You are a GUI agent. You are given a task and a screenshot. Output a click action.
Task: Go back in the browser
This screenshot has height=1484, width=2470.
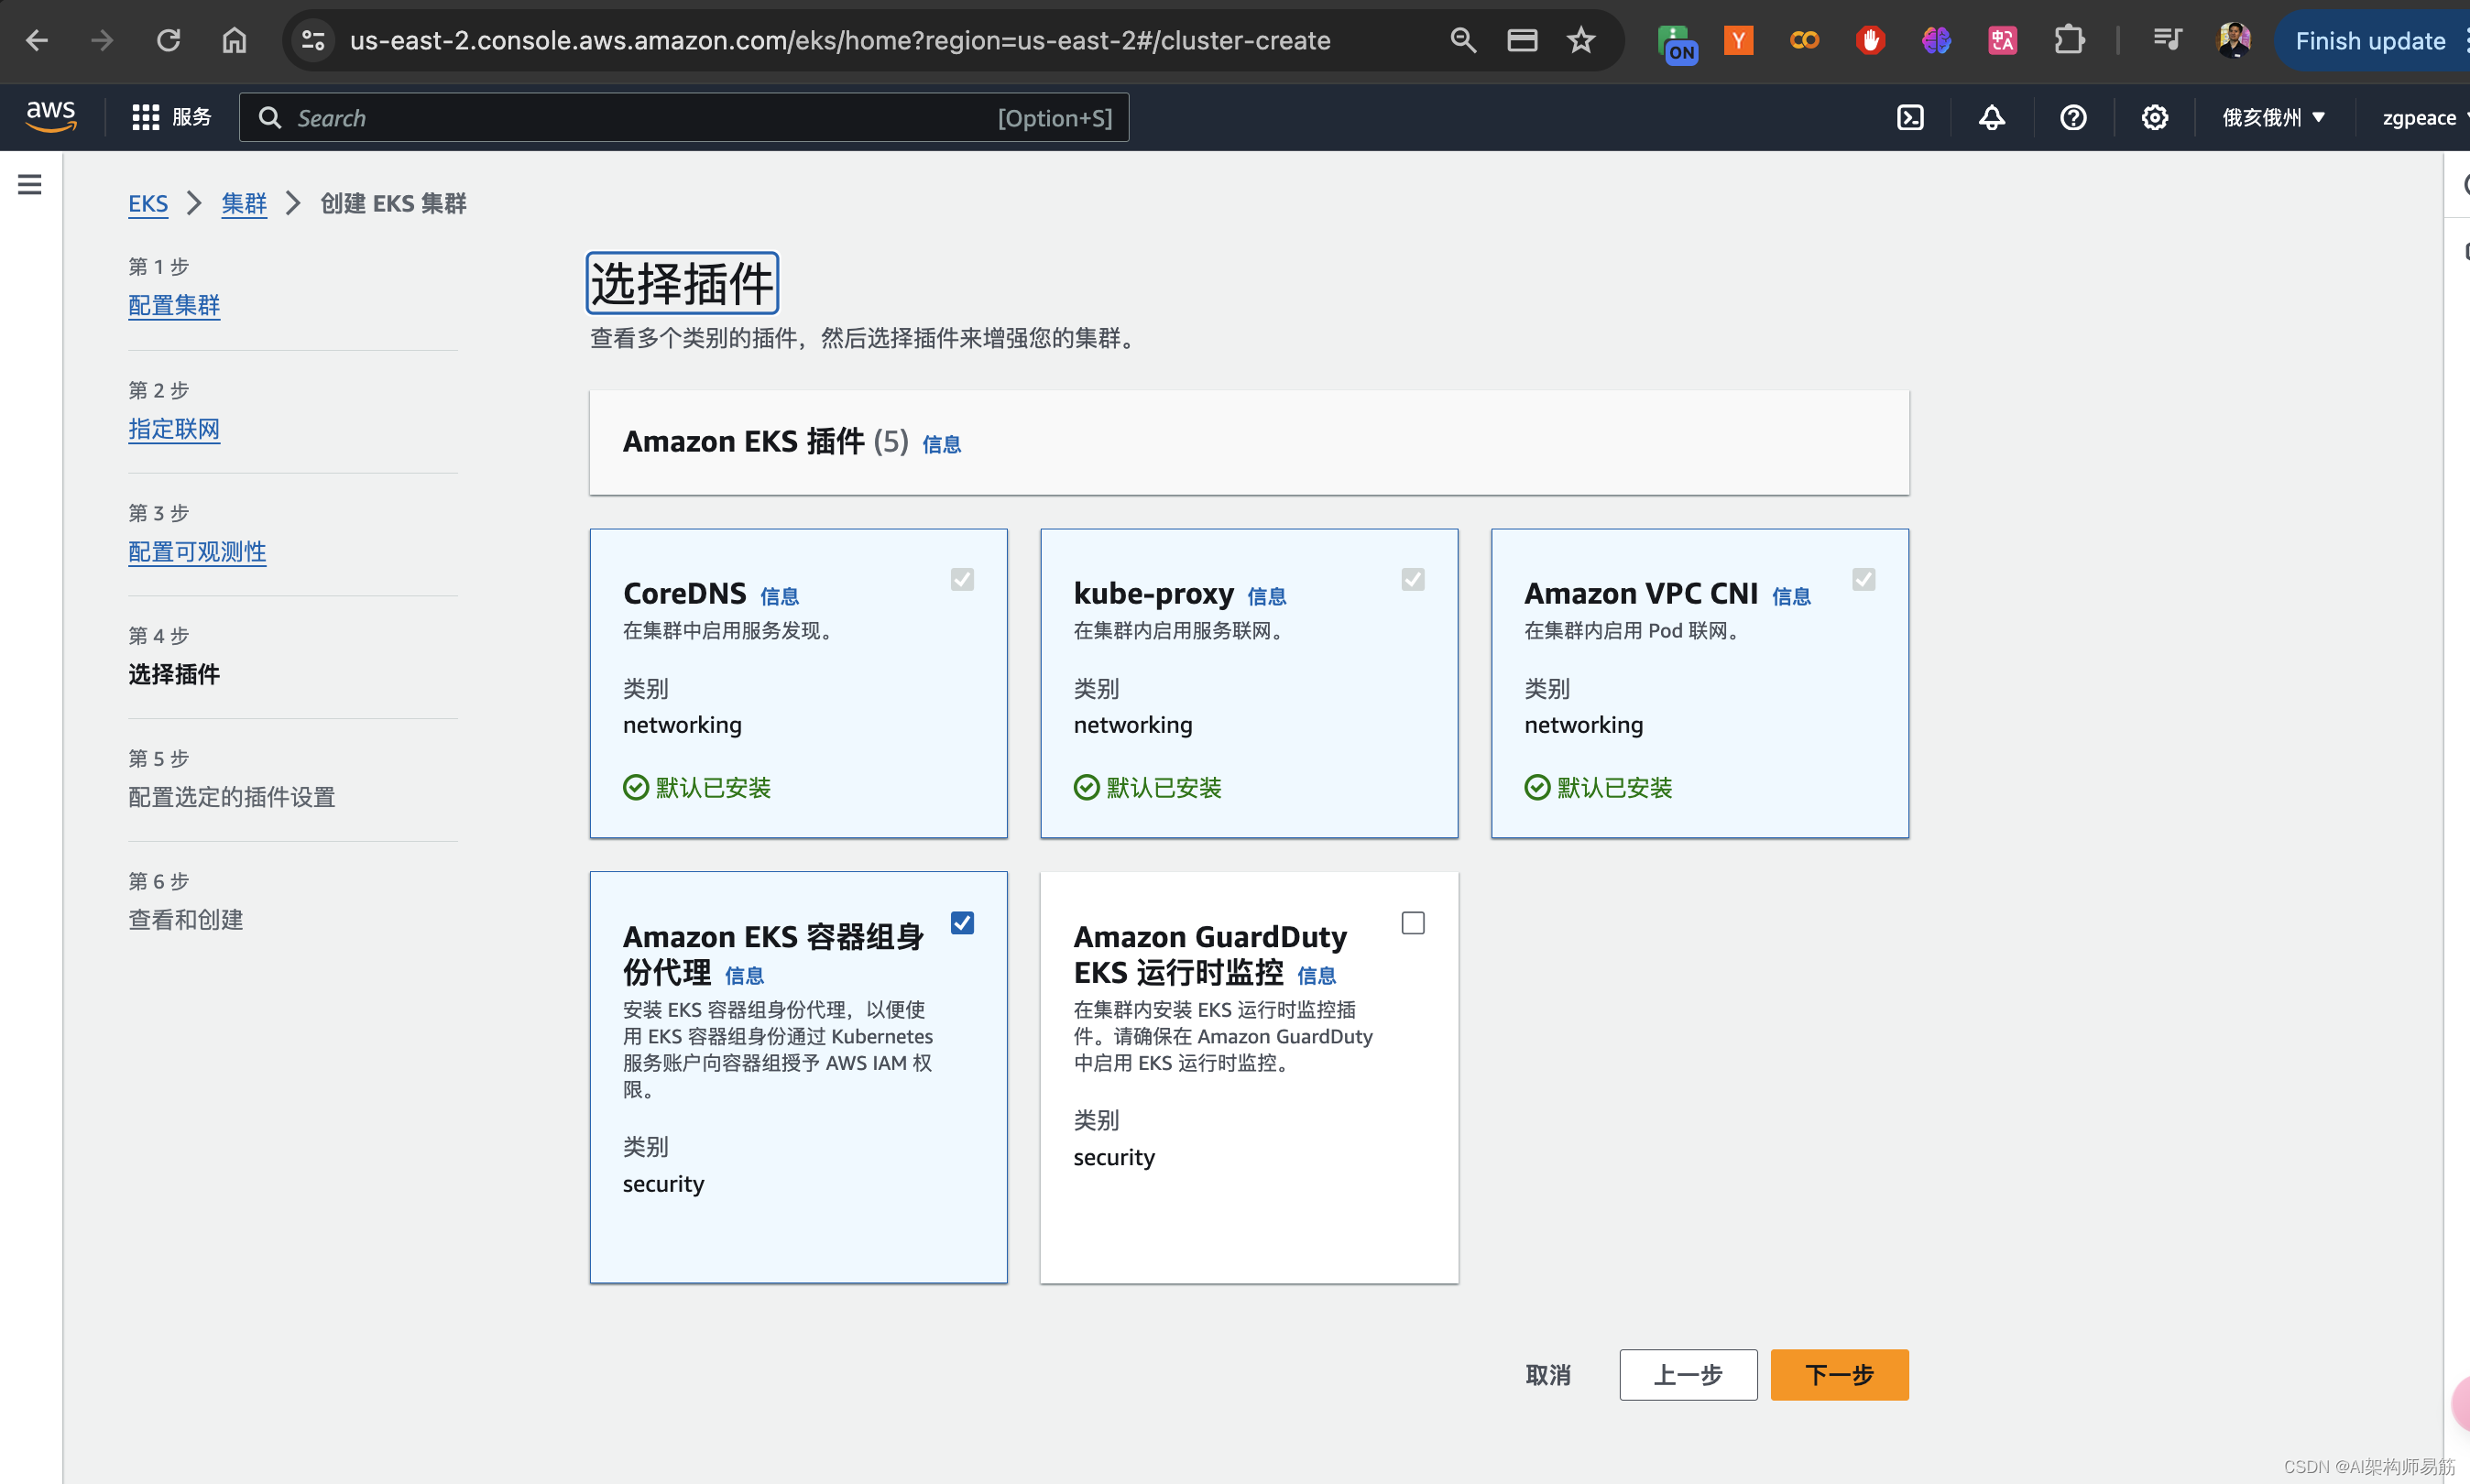37,40
